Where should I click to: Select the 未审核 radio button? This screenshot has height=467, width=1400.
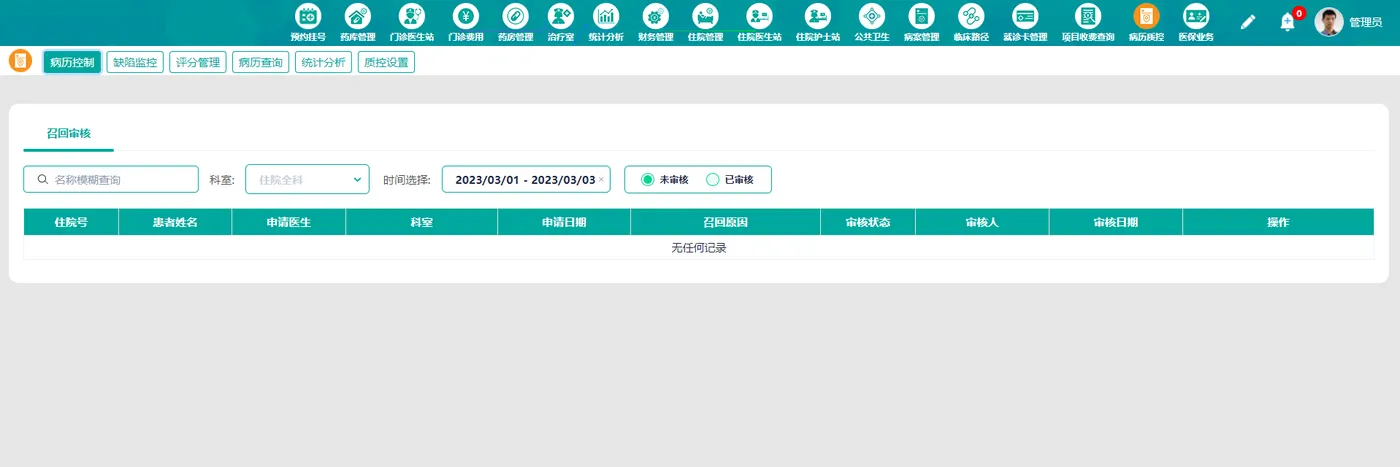tap(648, 180)
